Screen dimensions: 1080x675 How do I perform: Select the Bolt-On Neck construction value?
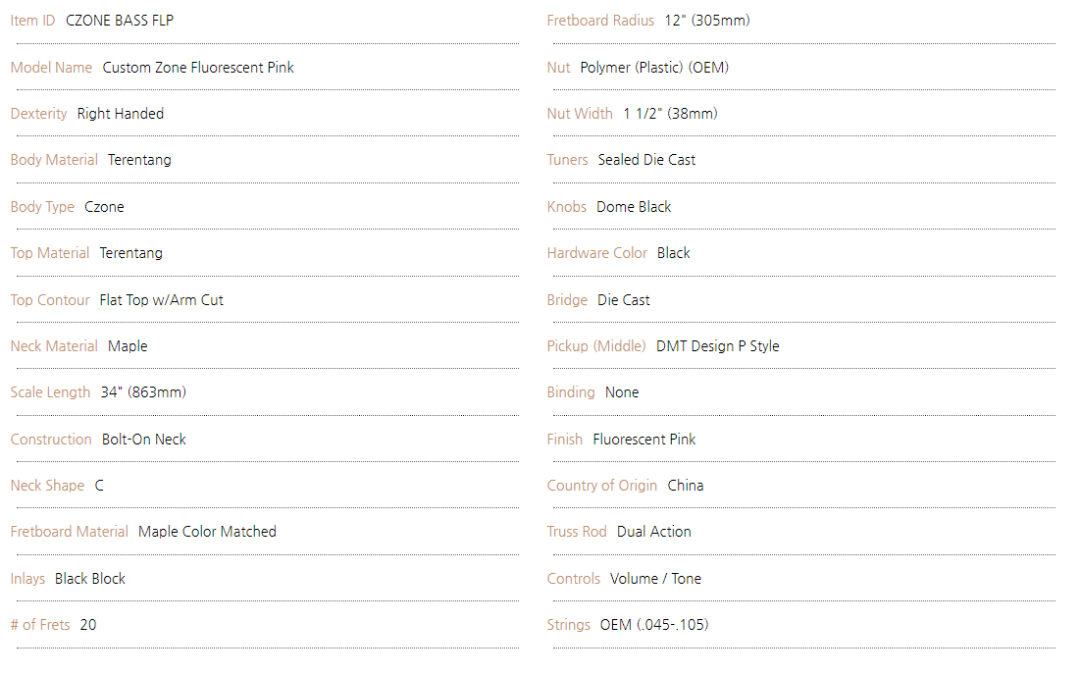[x=144, y=439]
